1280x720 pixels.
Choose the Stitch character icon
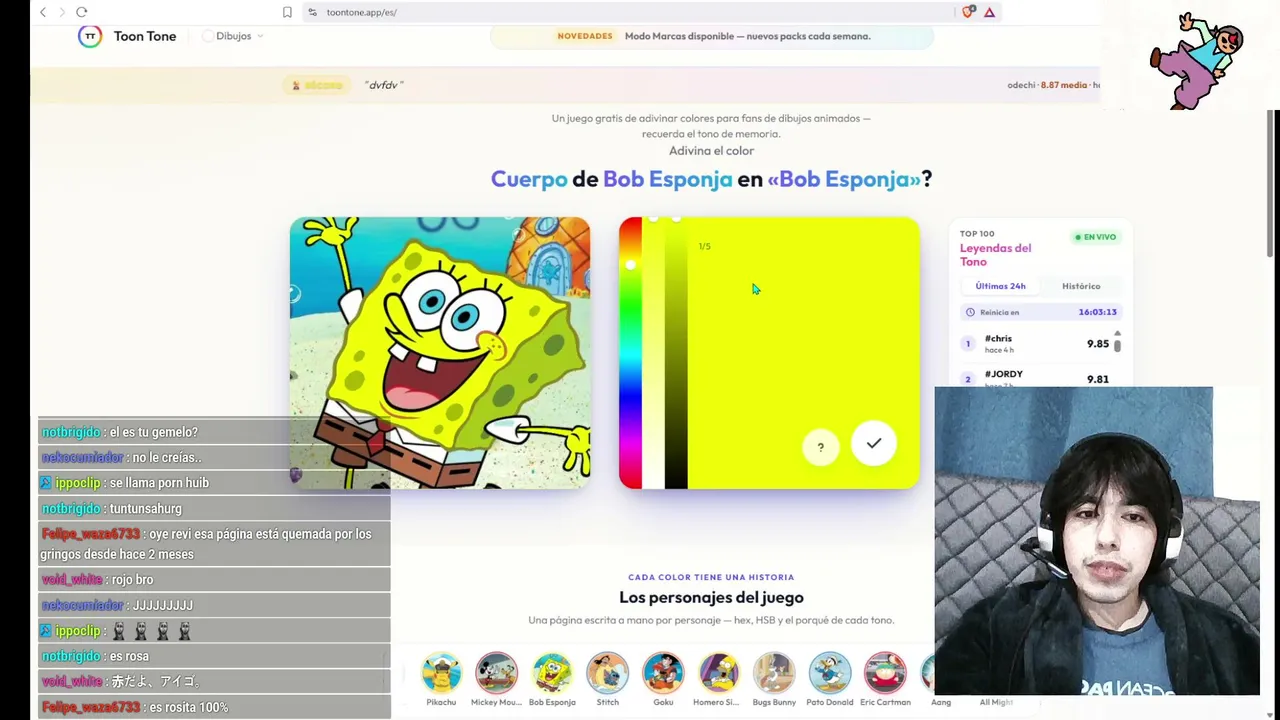[x=607, y=673]
